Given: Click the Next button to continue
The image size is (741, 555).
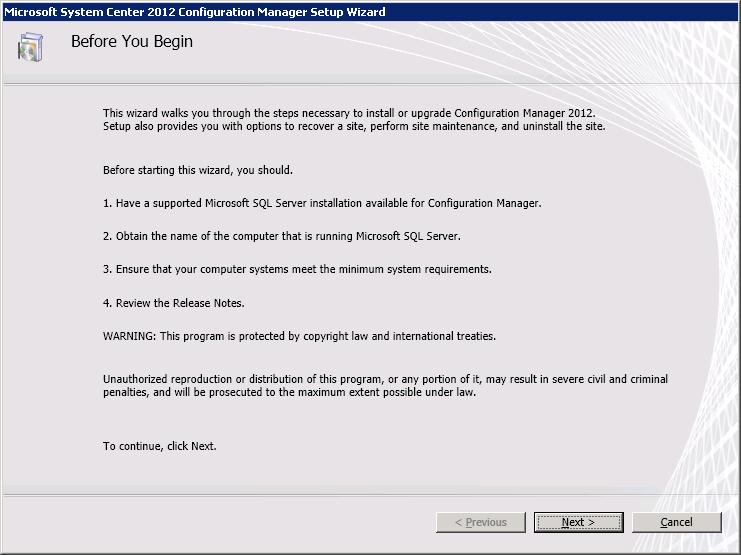Looking at the screenshot, I should (x=578, y=522).
